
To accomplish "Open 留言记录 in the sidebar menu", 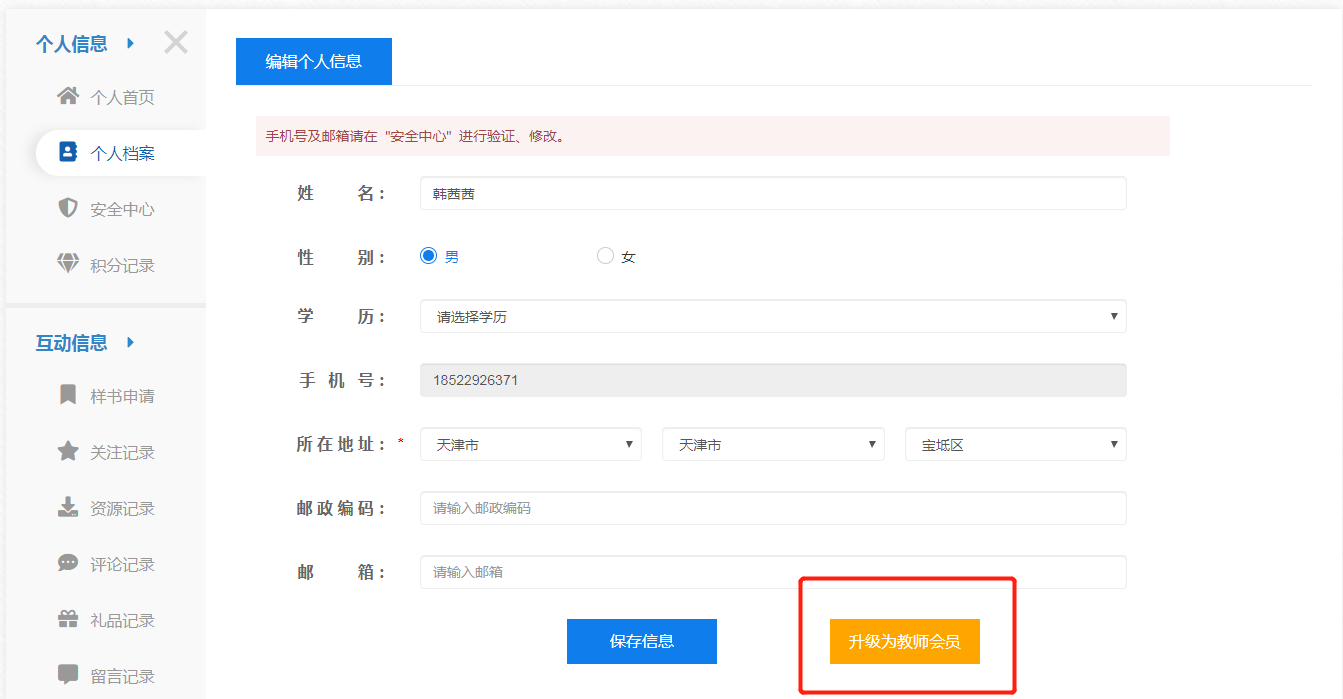I will click(x=122, y=676).
